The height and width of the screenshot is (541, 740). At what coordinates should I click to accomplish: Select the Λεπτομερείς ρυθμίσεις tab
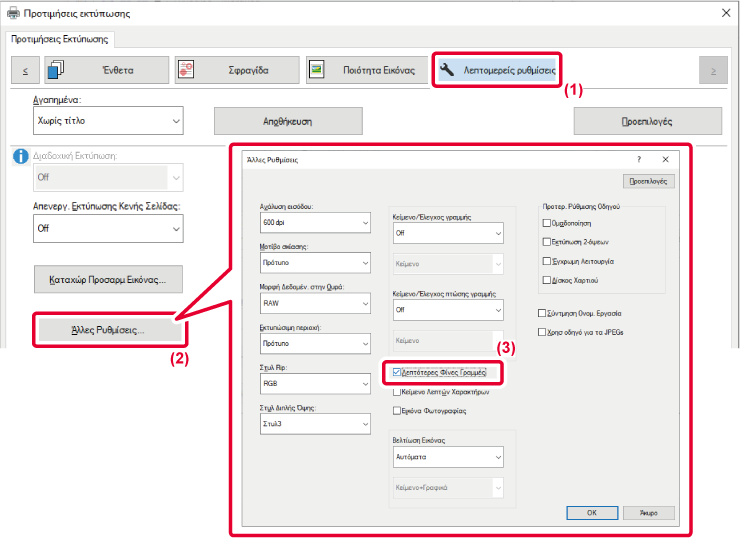497,70
